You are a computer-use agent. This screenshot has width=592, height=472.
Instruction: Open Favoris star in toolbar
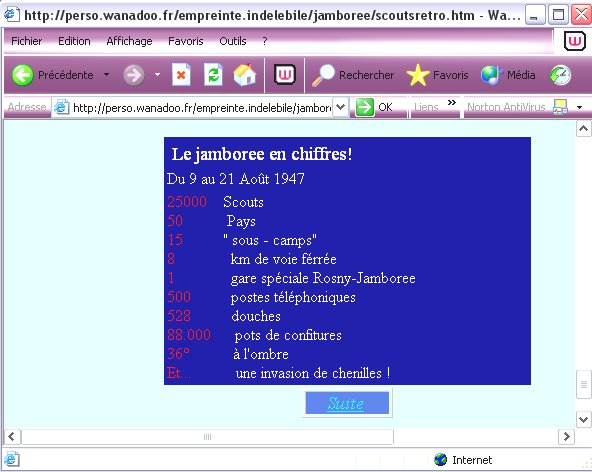tap(418, 75)
